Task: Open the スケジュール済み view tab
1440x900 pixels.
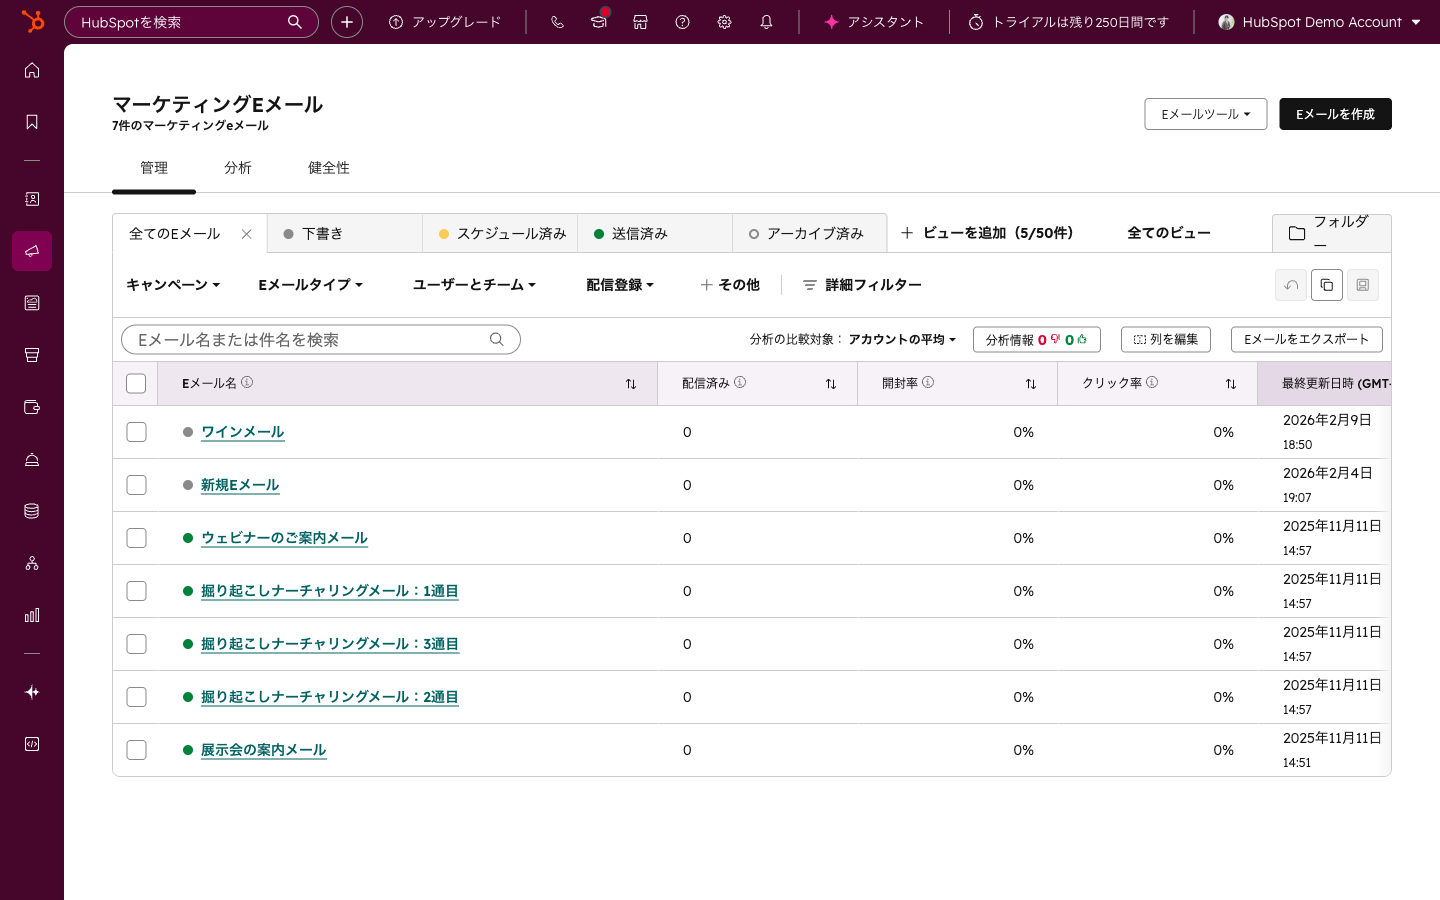Action: pyautogui.click(x=505, y=232)
